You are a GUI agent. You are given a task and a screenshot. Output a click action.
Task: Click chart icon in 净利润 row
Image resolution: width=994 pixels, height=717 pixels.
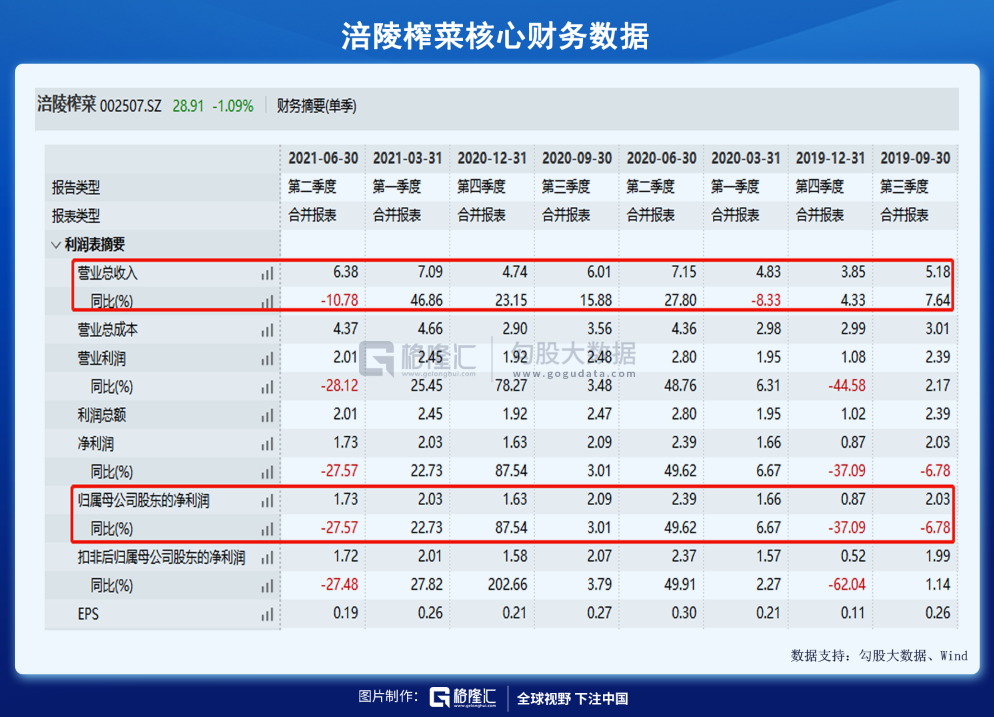click(x=267, y=444)
